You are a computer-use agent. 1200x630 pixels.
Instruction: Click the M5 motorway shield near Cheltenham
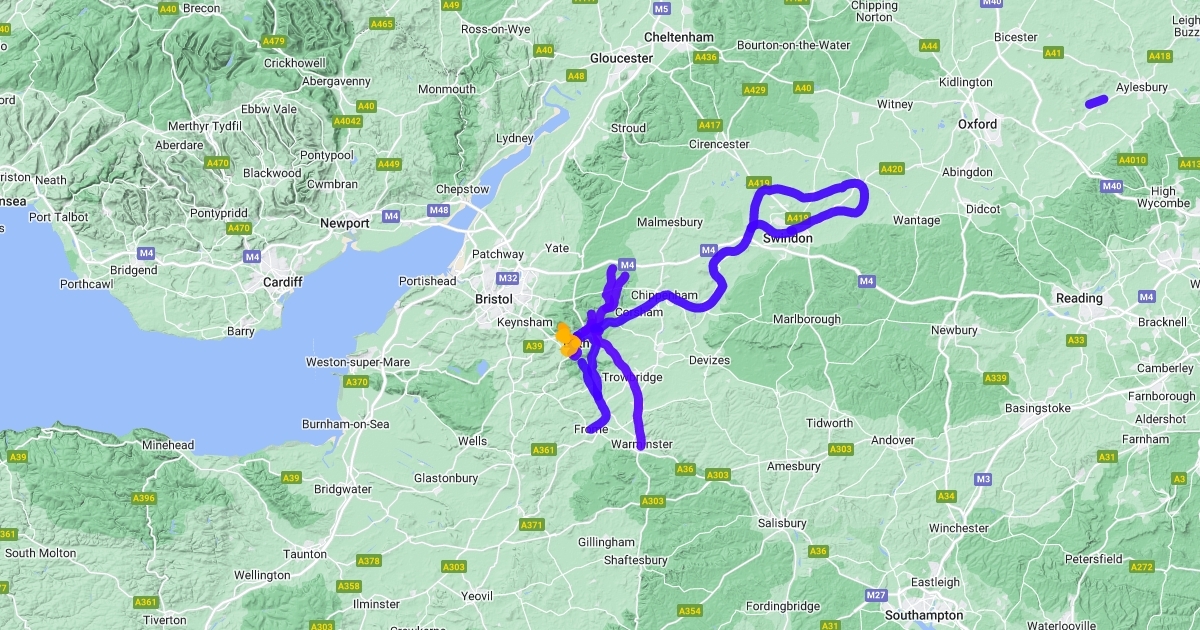(x=660, y=9)
